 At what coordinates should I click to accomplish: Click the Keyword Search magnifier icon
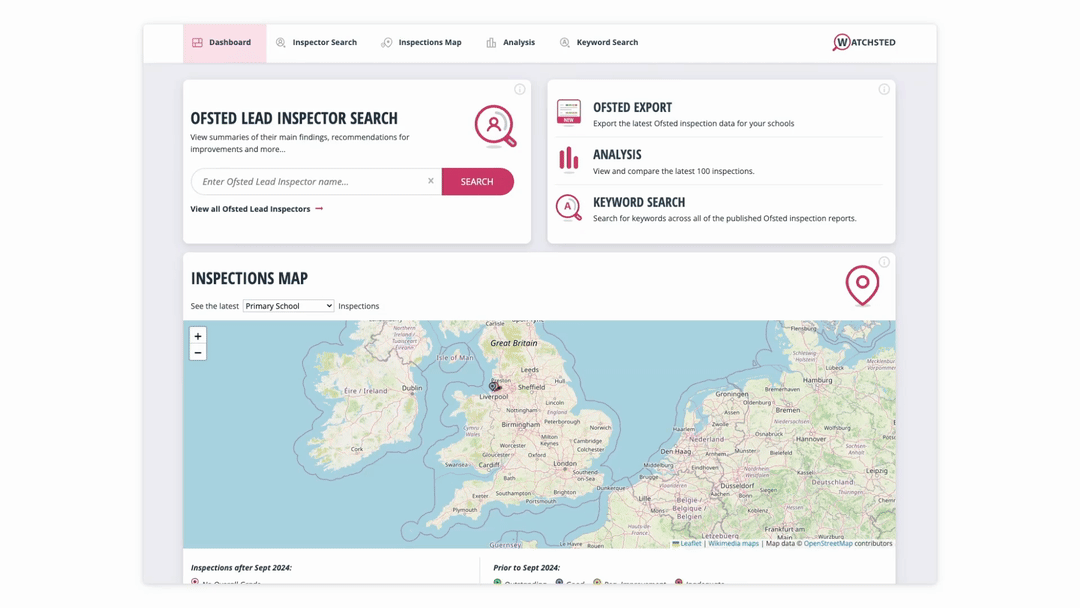click(569, 207)
